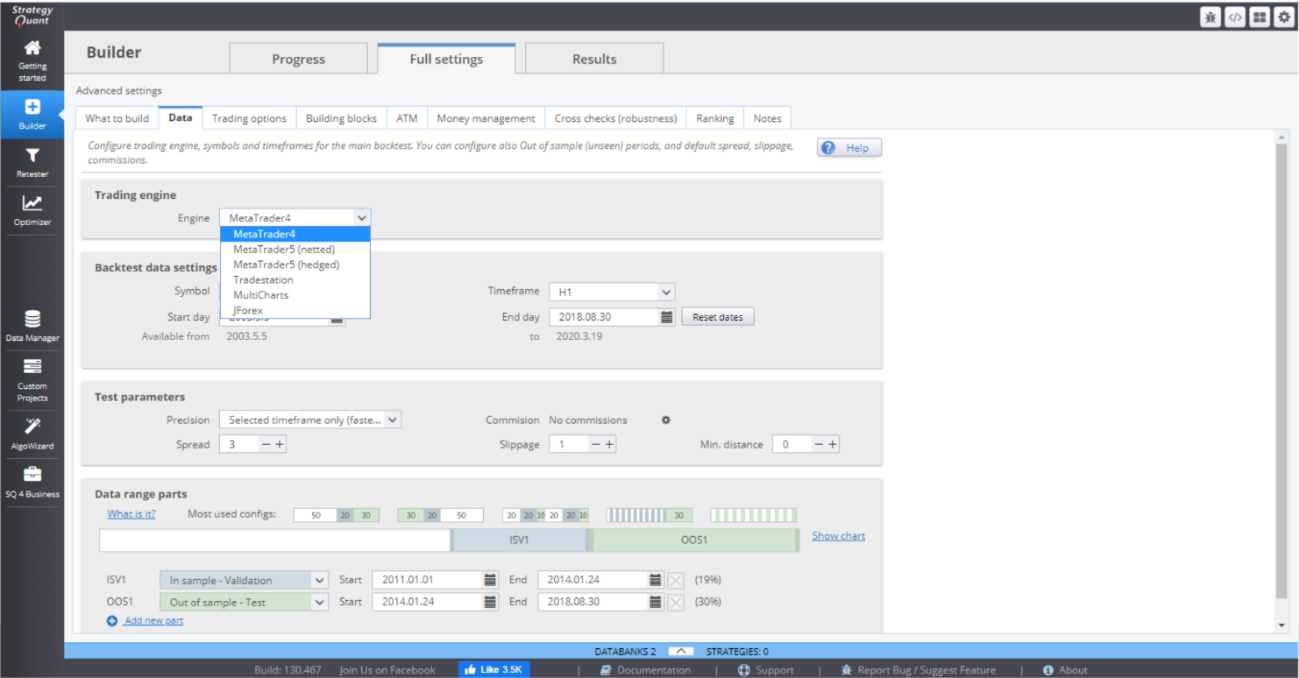Open the ATM tab
This screenshot has height=678, width=1299.
click(407, 118)
